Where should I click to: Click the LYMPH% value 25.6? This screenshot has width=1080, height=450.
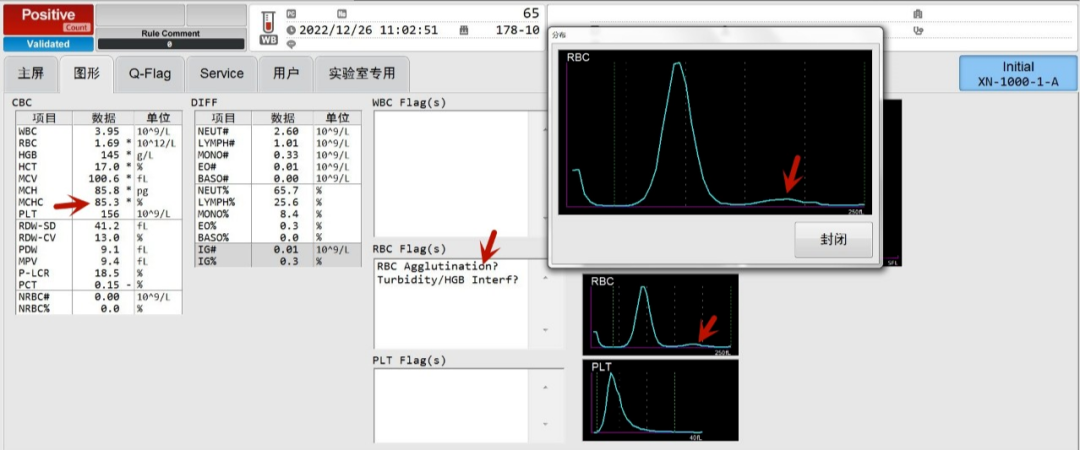284,202
